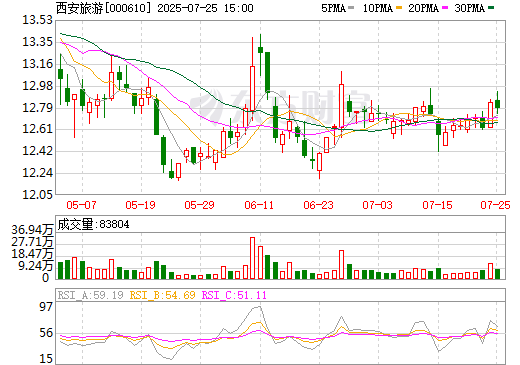Click the RSI_A:59.19 indicator label
Viewport: 520px width, 365px height.
[90, 295]
